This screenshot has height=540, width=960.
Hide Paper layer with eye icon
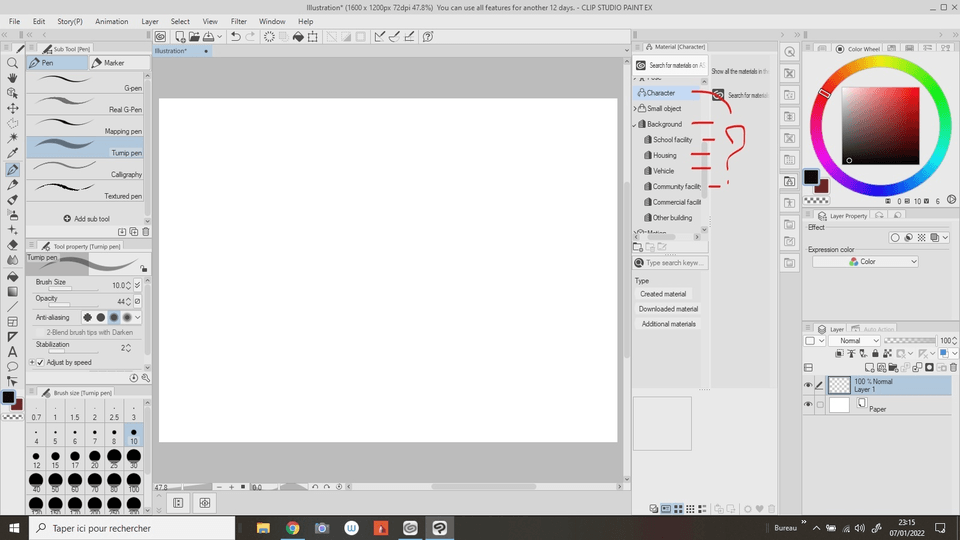point(808,405)
